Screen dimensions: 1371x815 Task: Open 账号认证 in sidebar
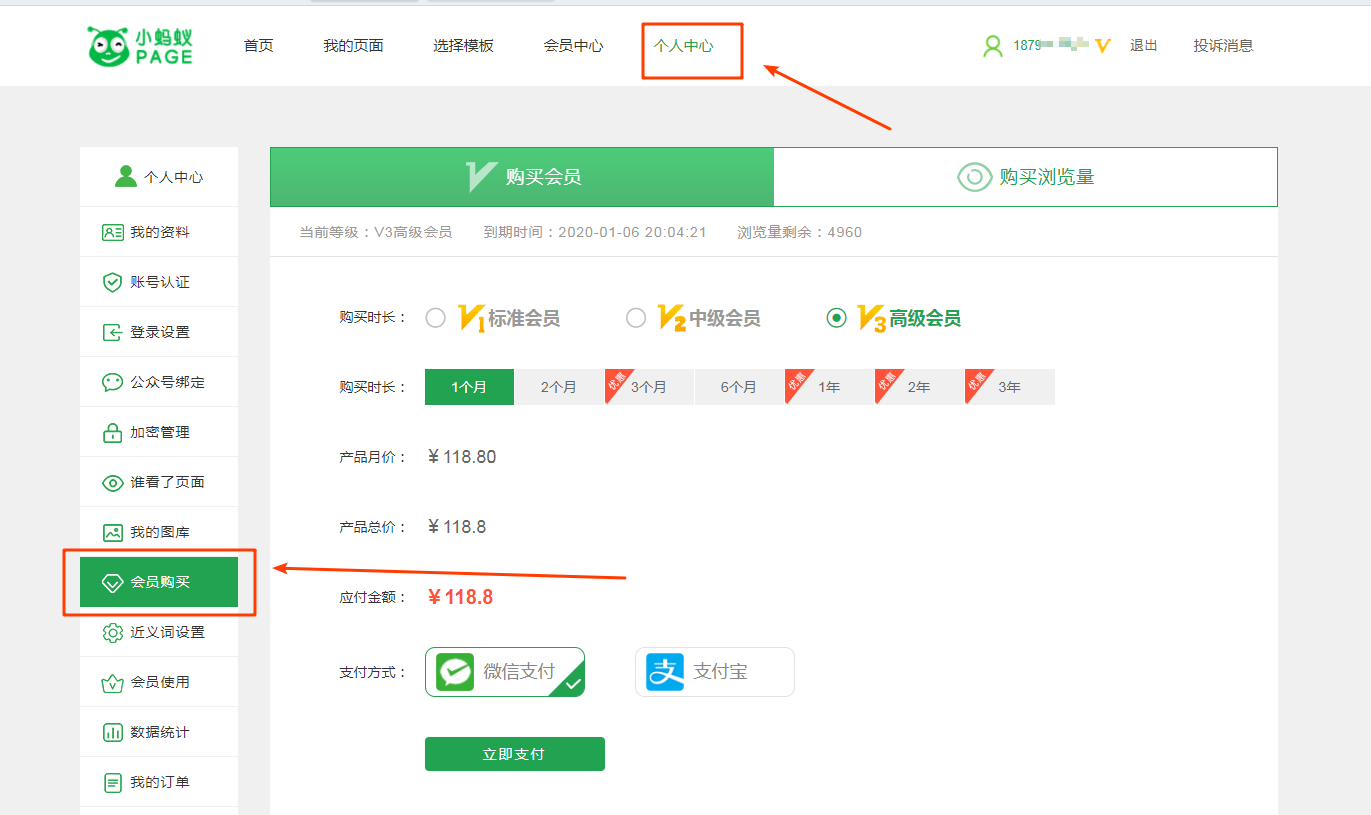[159, 282]
